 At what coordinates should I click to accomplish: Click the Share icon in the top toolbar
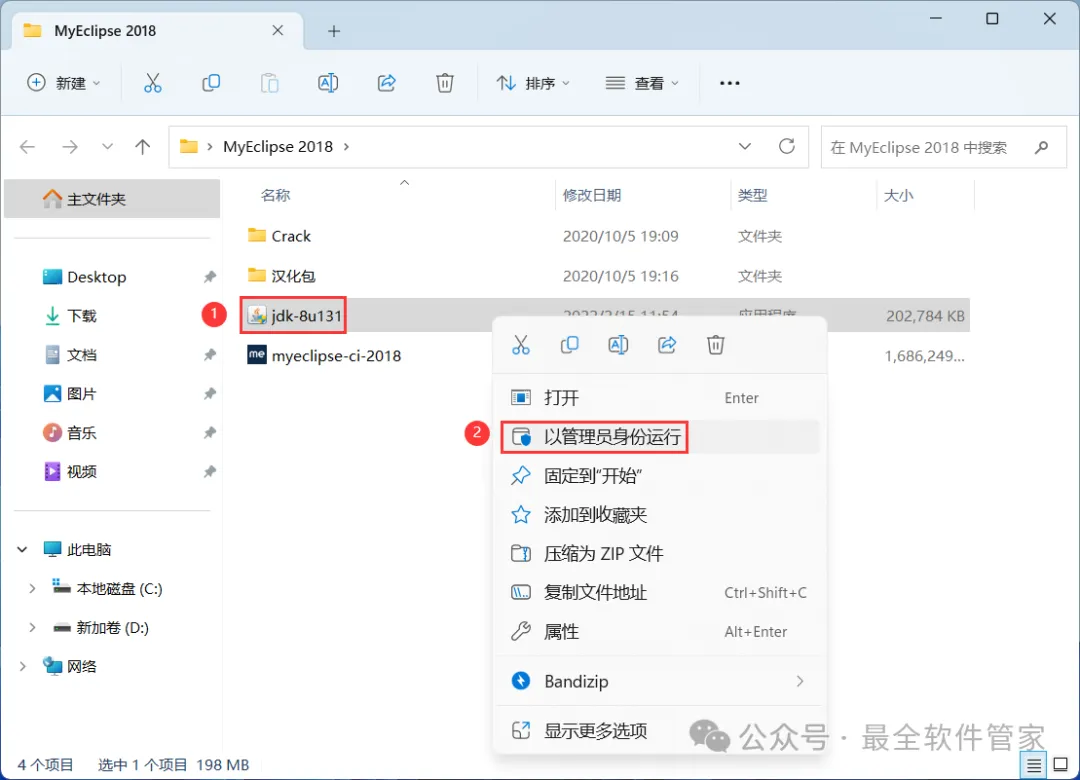pos(386,83)
